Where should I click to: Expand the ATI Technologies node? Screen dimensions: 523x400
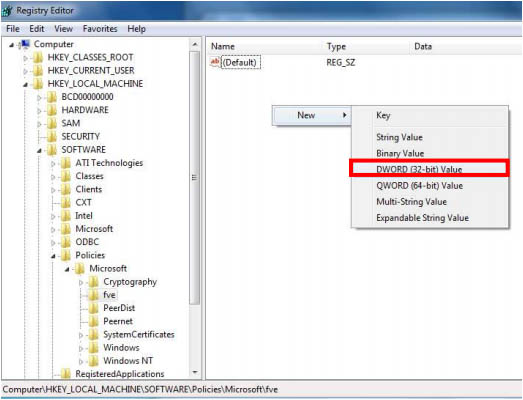pos(53,163)
